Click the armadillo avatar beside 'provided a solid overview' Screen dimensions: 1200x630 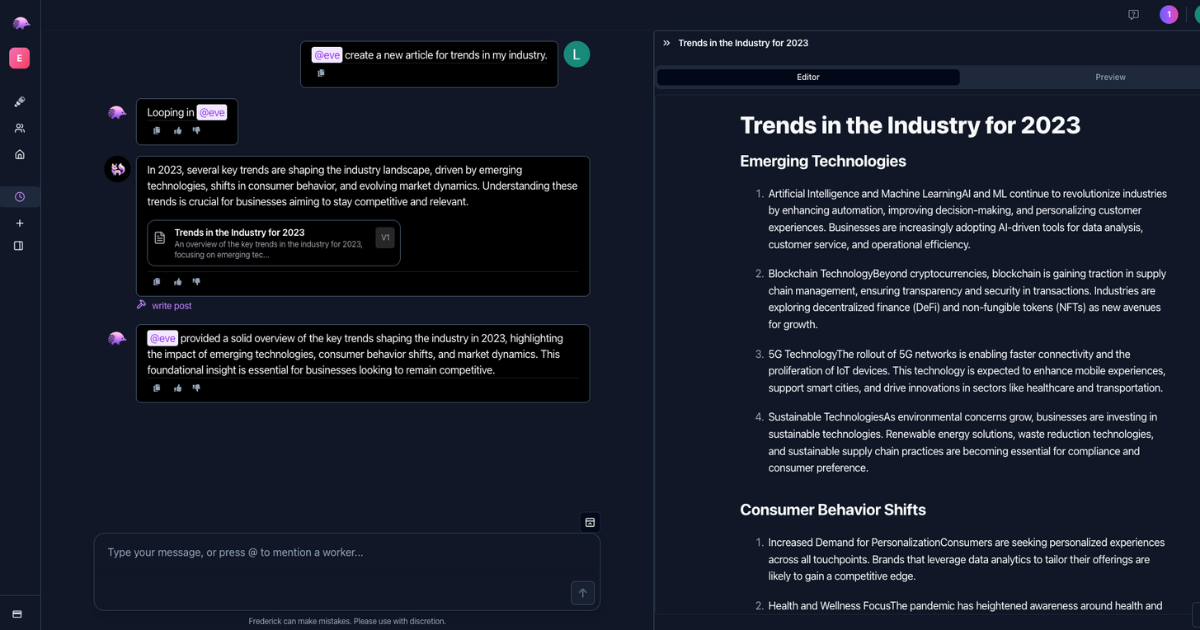[118, 339]
